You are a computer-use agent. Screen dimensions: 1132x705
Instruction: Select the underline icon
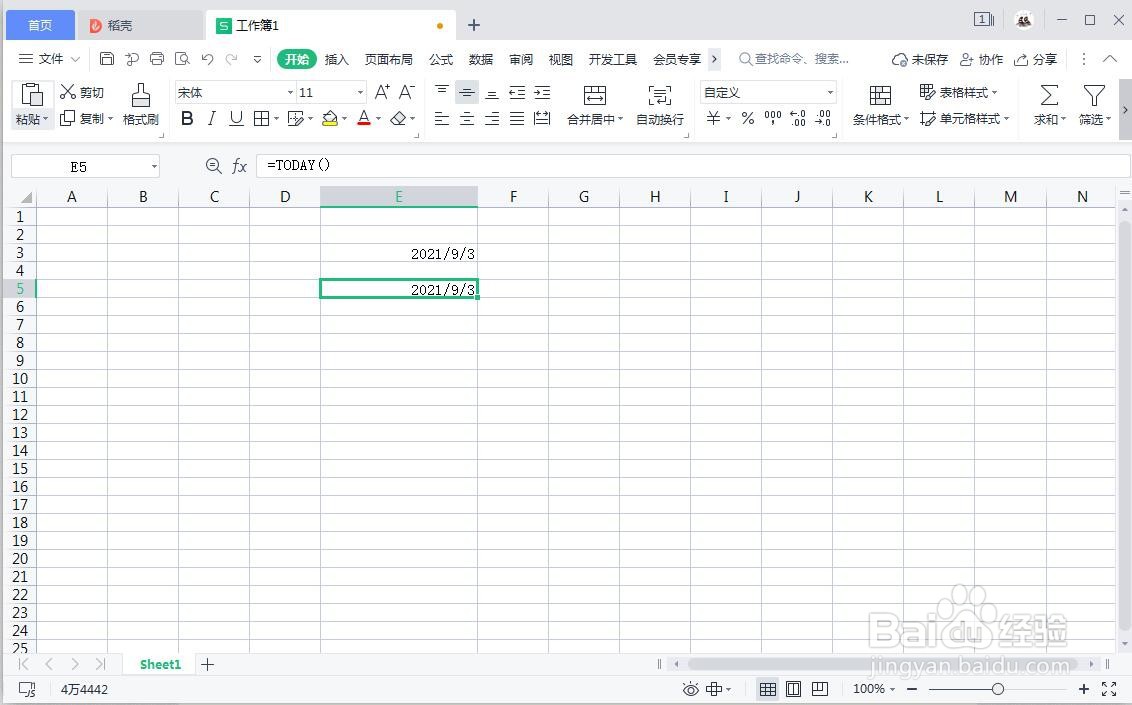pos(234,118)
